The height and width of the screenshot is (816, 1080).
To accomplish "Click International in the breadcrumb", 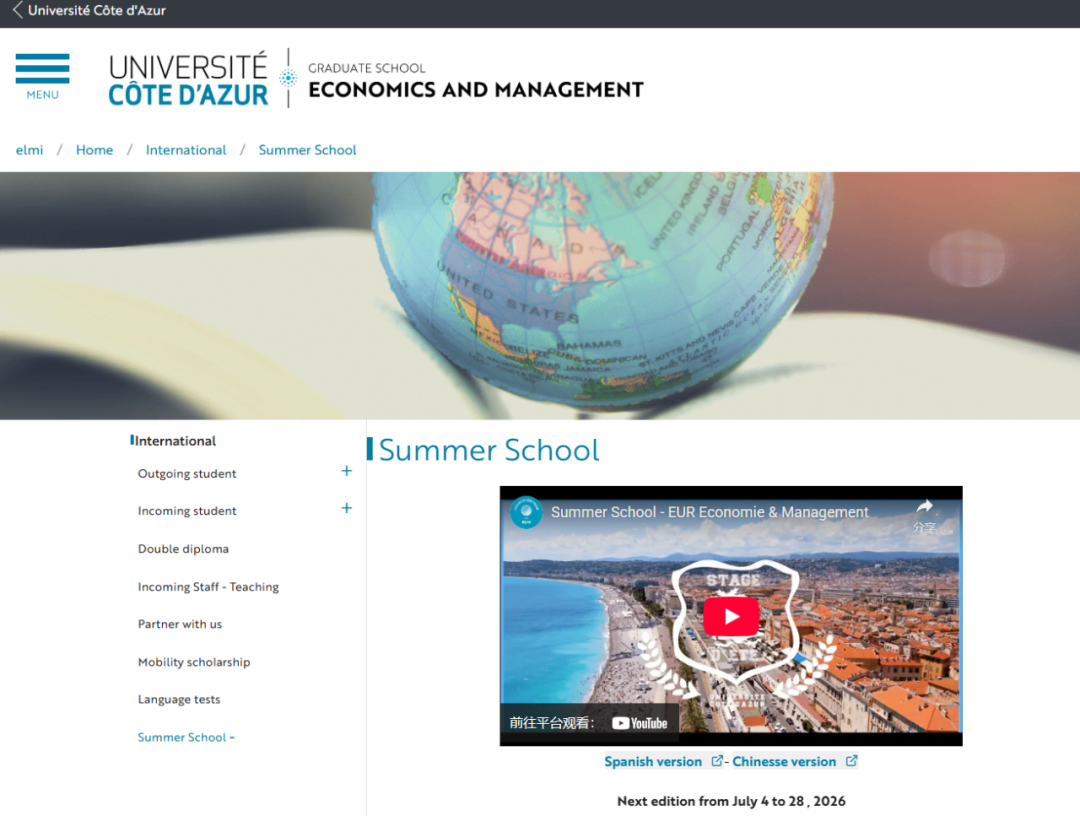I will tap(186, 150).
